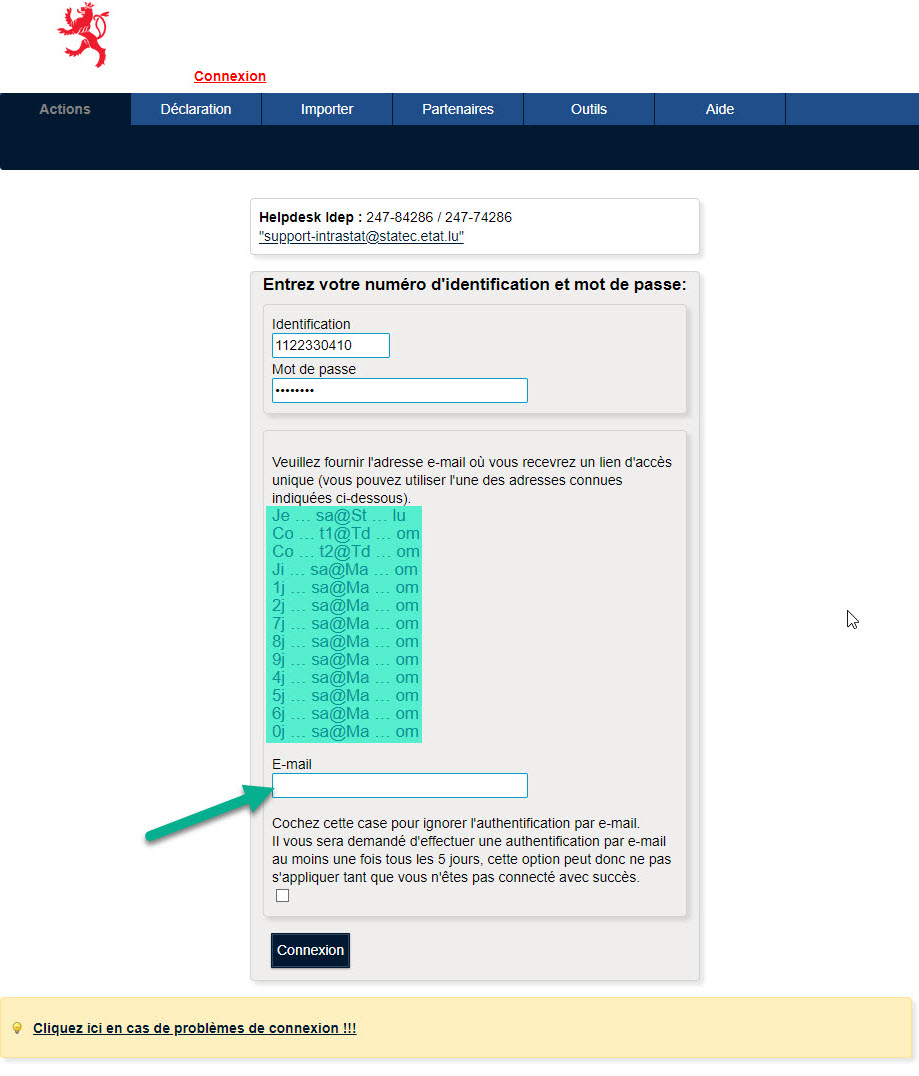
Task: Select the '8j … sa@Ma … om' address
Action: point(345,642)
